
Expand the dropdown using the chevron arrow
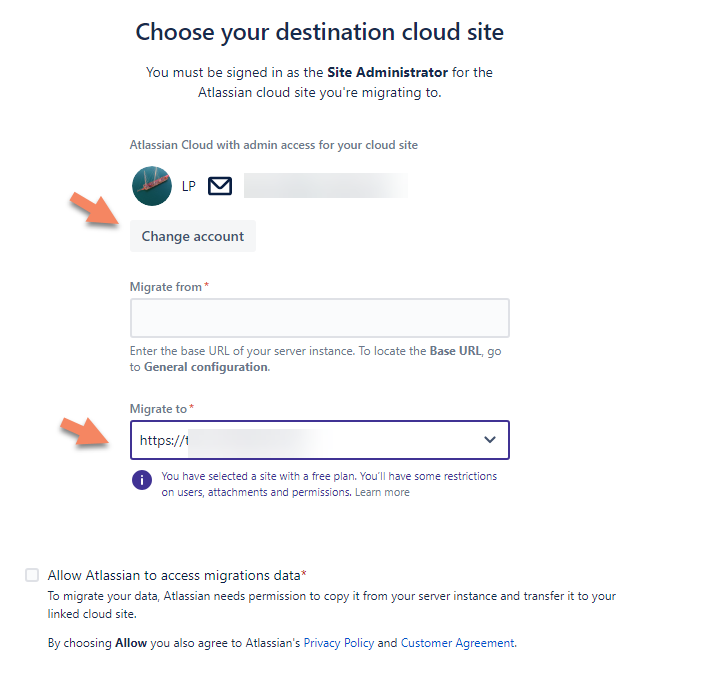[490, 439]
